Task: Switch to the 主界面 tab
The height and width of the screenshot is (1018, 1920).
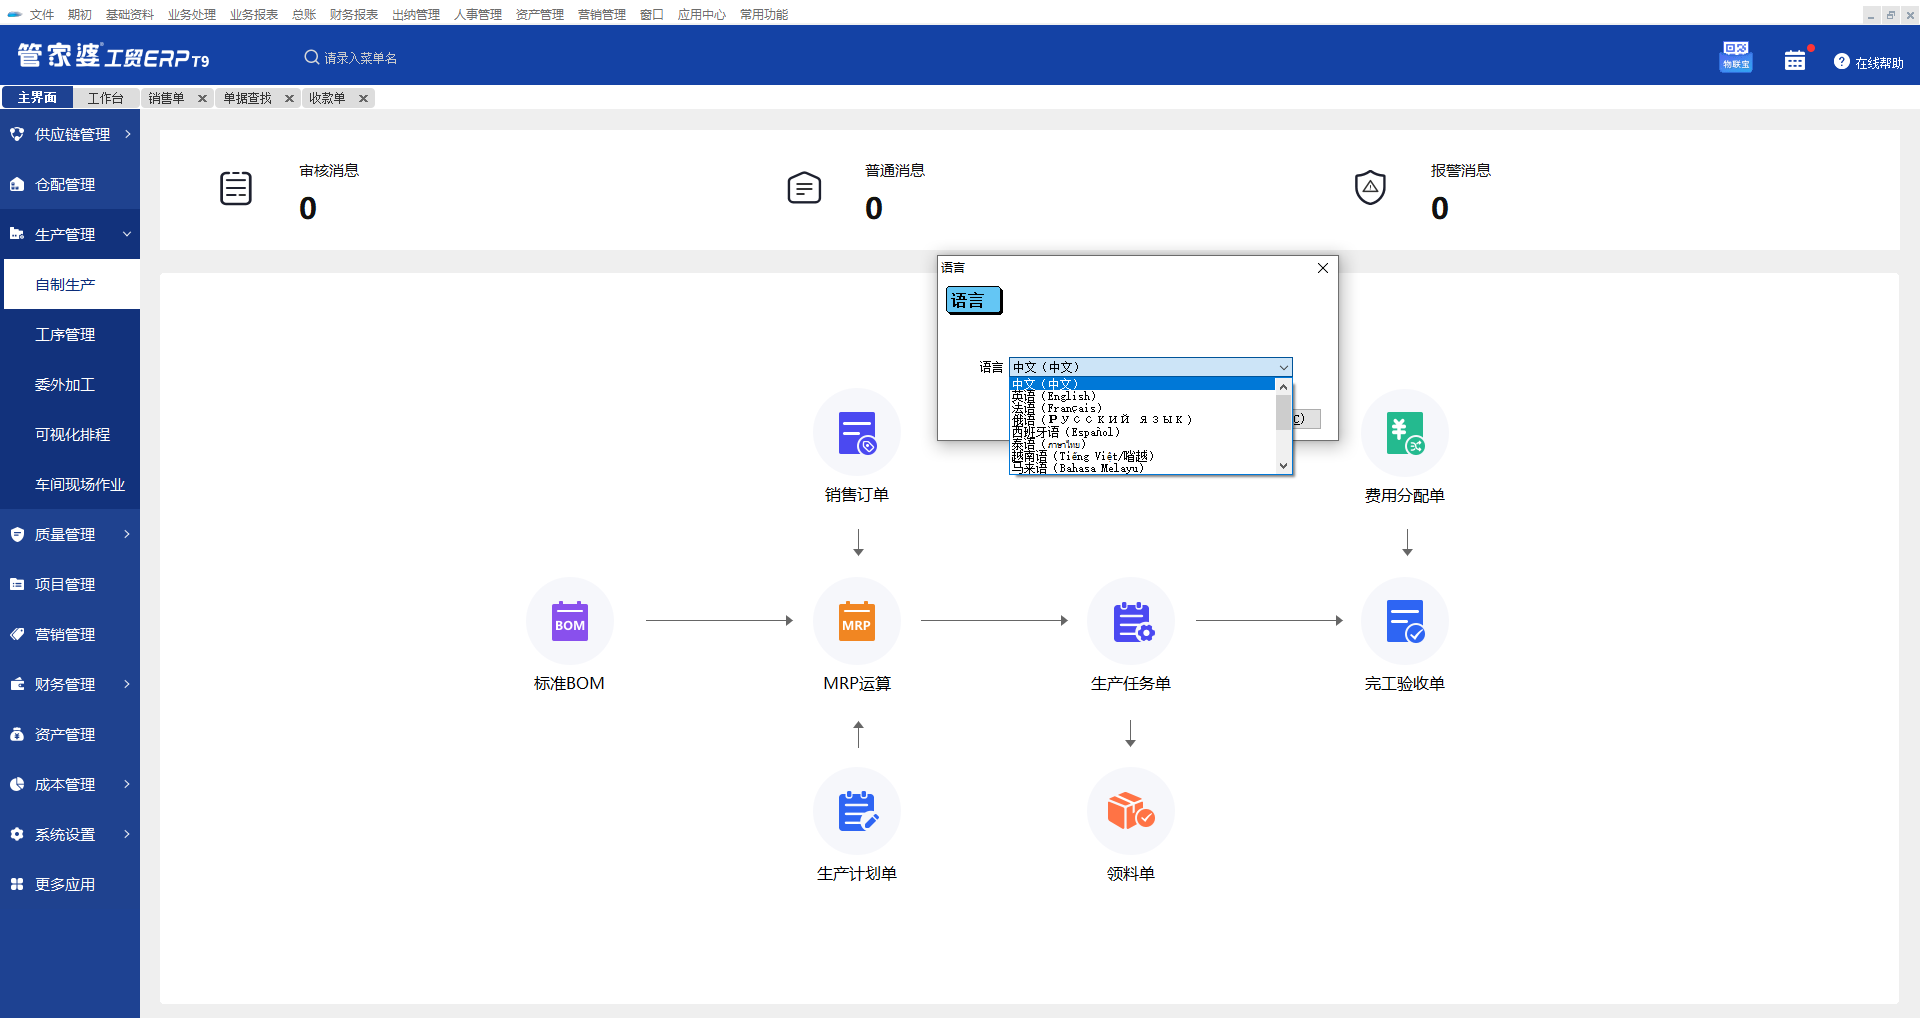Action: pyautogui.click(x=37, y=97)
